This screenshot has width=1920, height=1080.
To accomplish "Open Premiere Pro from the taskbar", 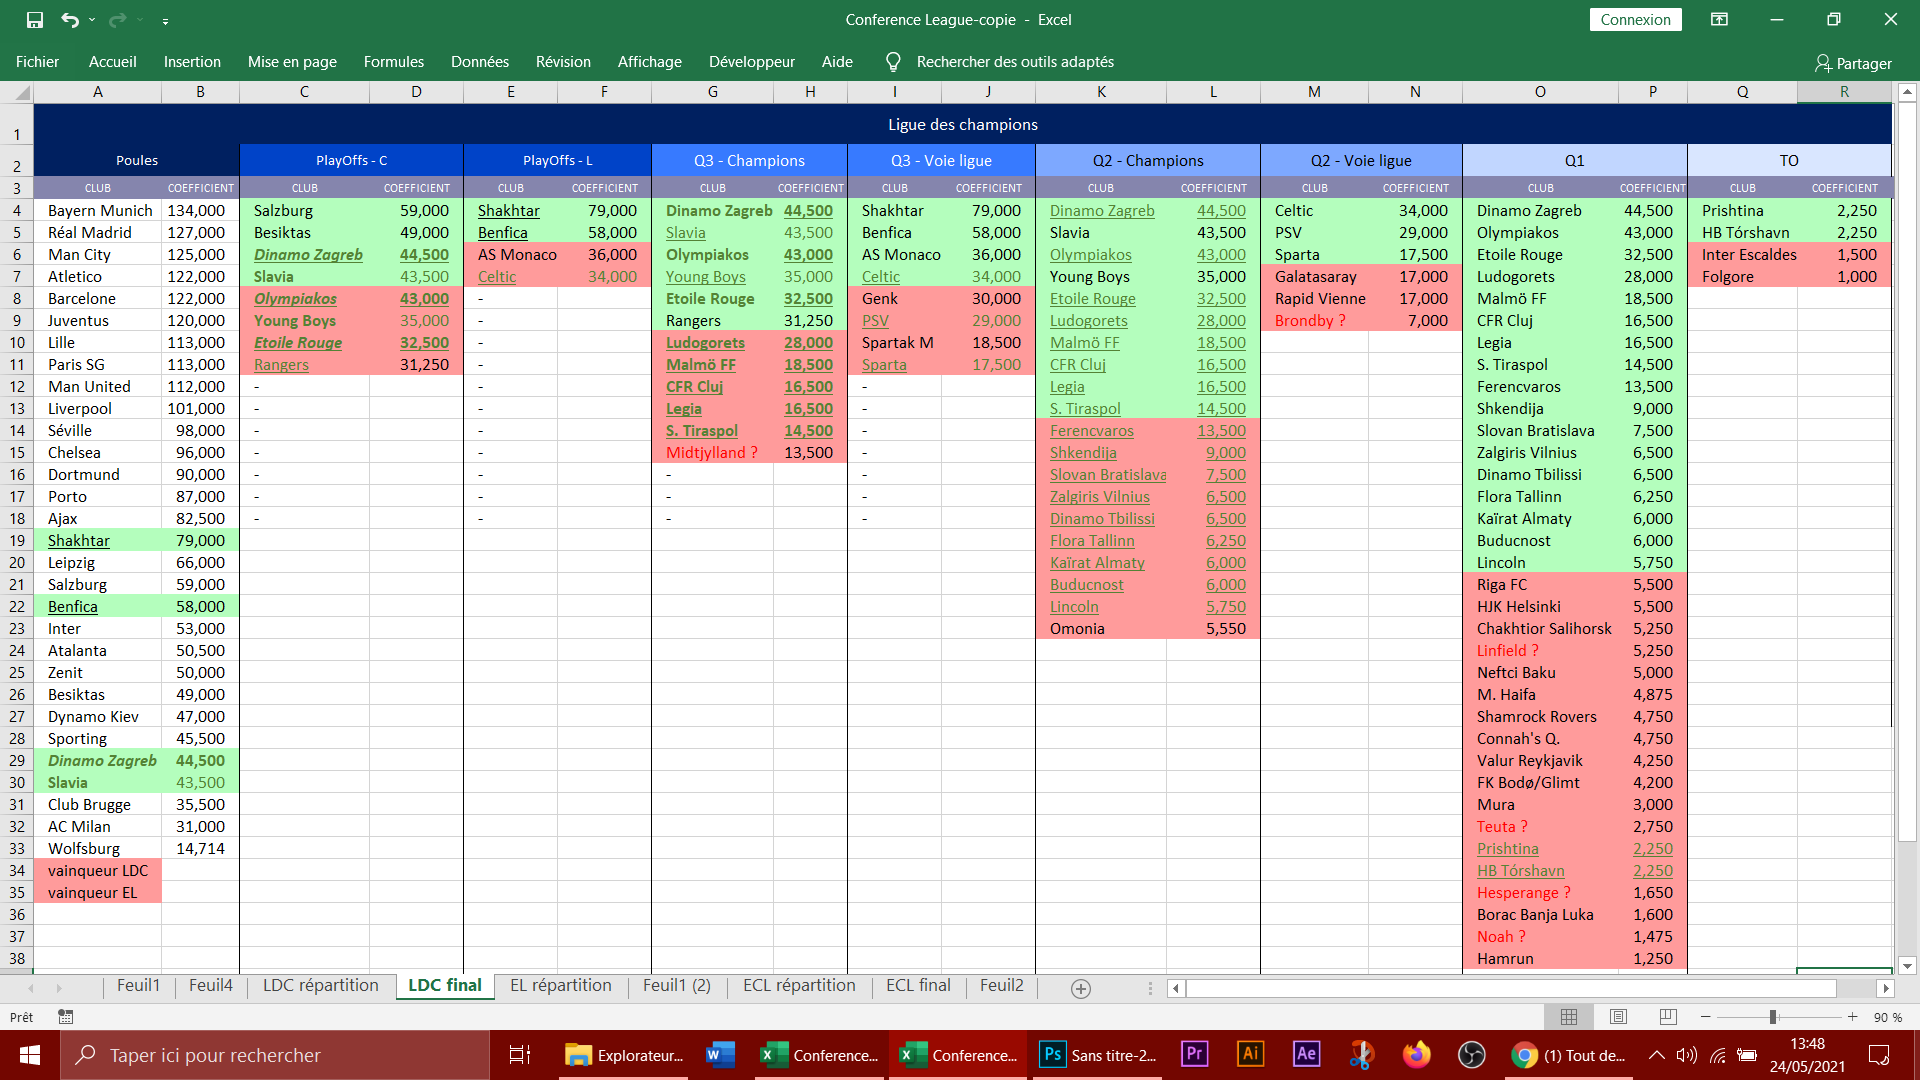I will coord(1194,1055).
